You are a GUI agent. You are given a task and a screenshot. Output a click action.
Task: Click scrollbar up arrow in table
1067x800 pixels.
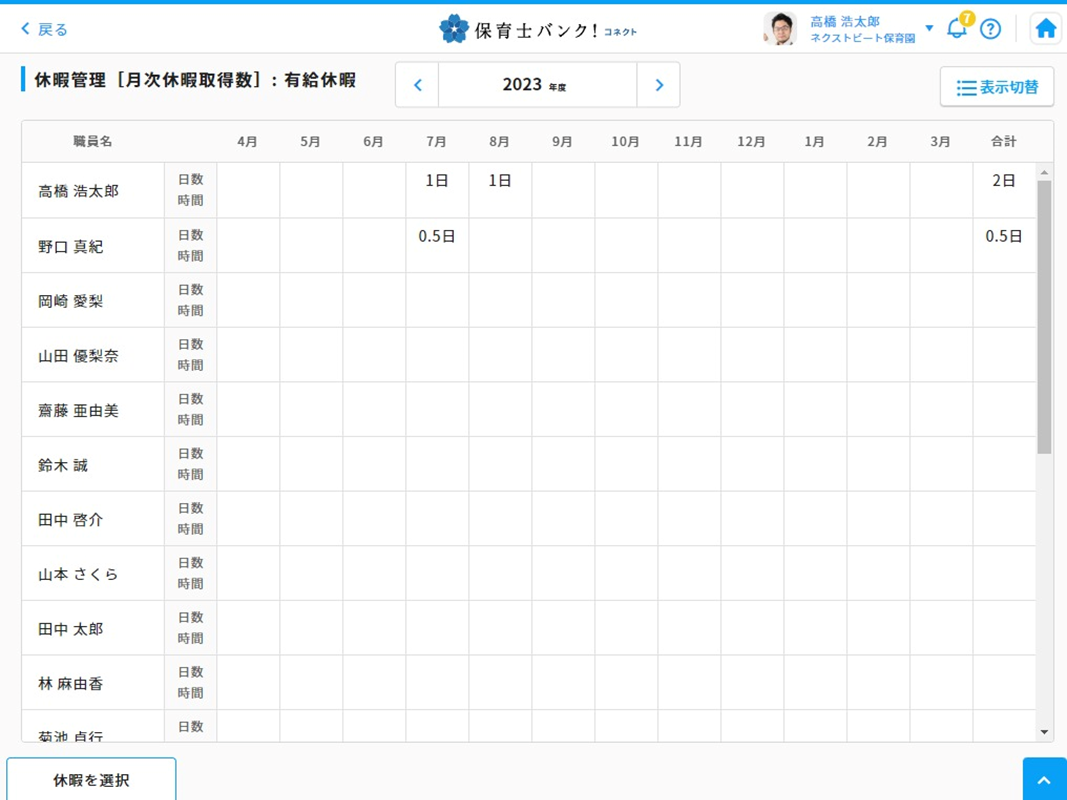tap(1044, 173)
